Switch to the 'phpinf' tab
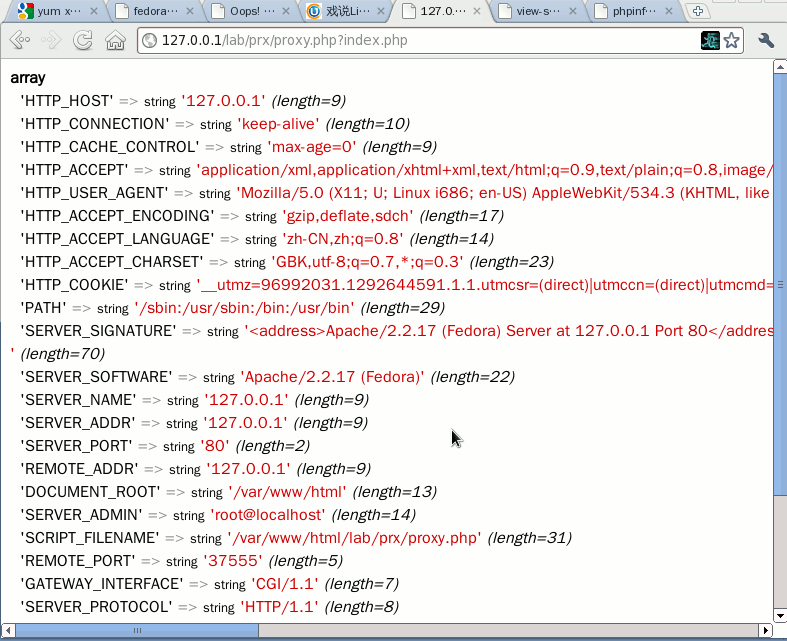Viewport: 787px width, 641px height. (631, 11)
